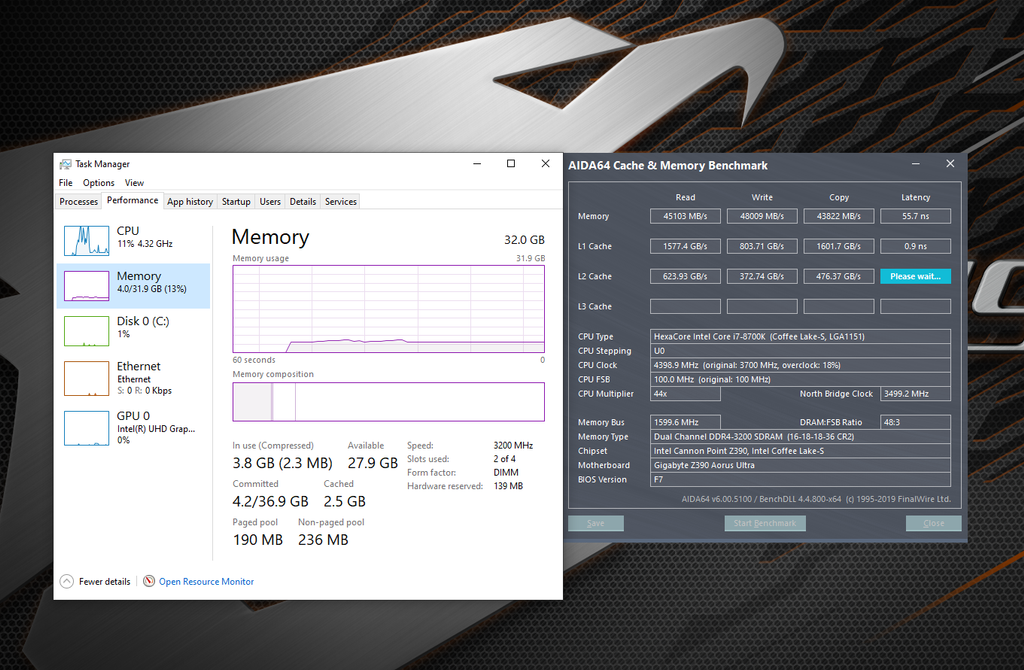Click L2 Cache Copy value 476.37 GB/s
This screenshot has height=670, width=1024.
pyautogui.click(x=839, y=276)
